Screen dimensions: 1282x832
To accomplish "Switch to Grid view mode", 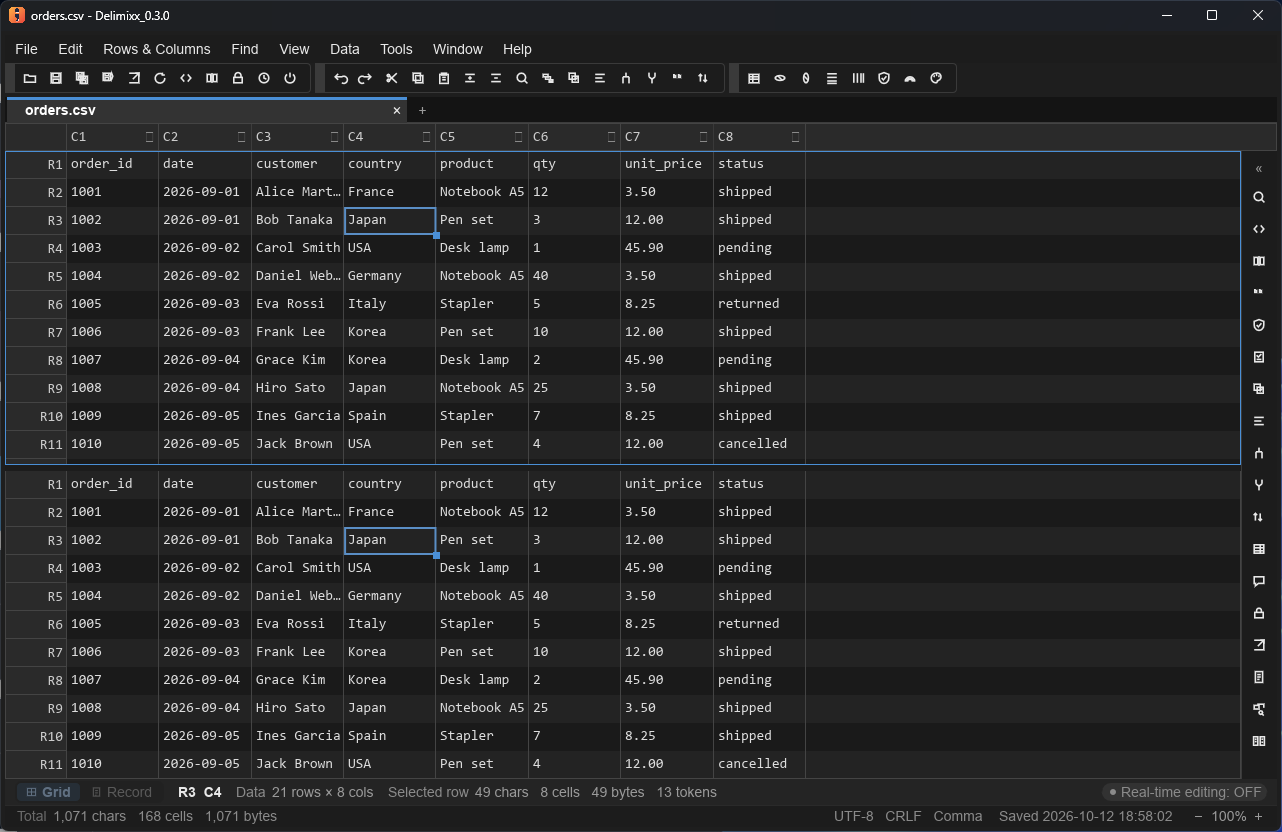I will (x=48, y=792).
